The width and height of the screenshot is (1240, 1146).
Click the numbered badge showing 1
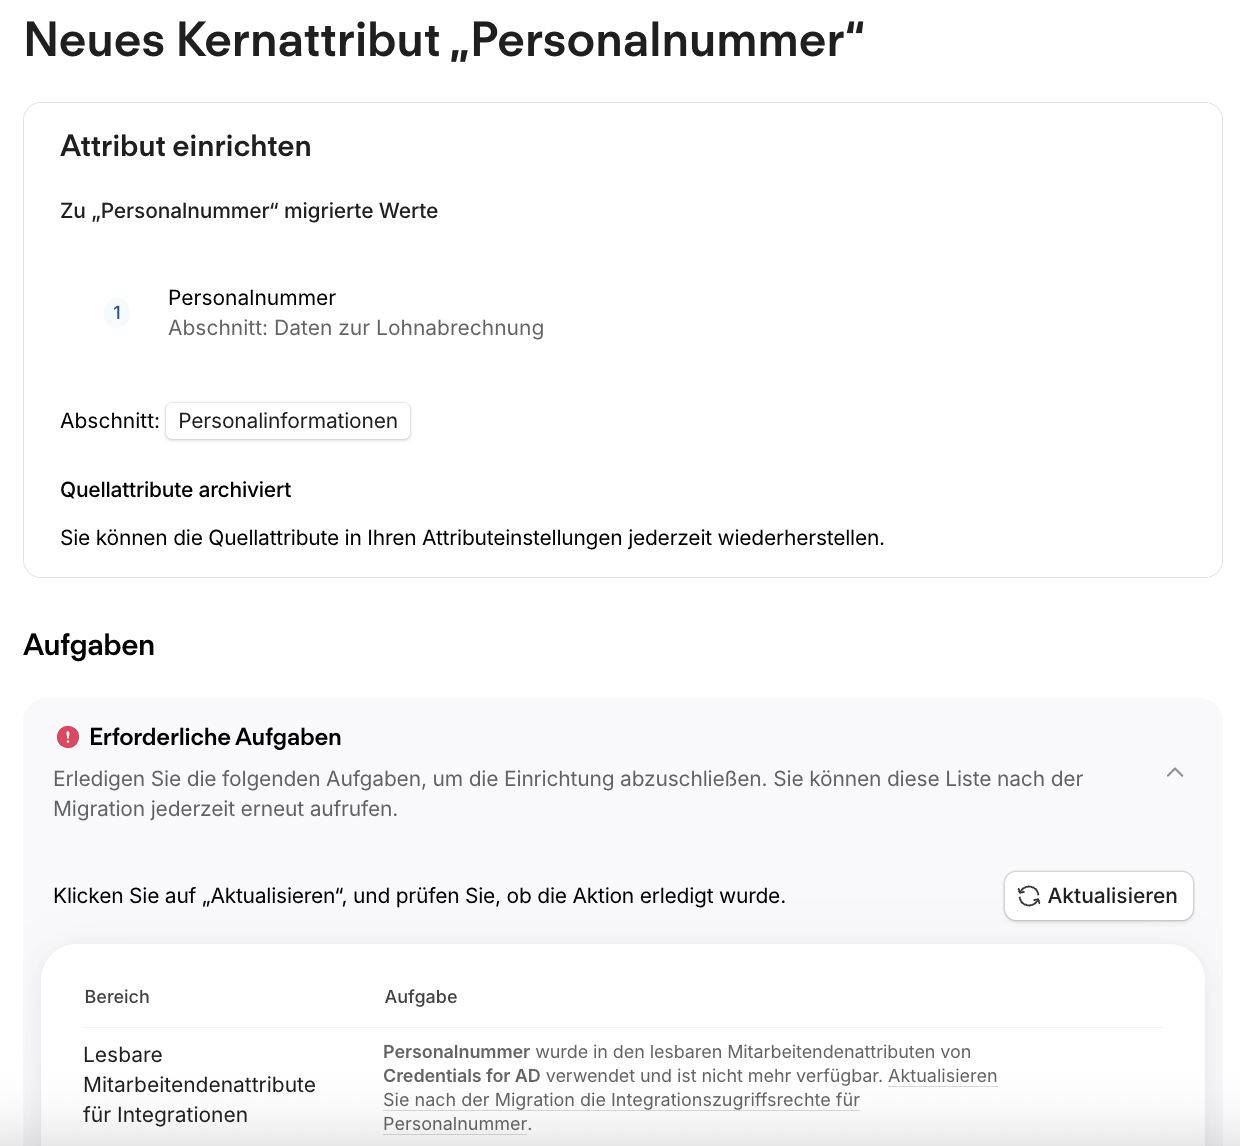pos(117,313)
